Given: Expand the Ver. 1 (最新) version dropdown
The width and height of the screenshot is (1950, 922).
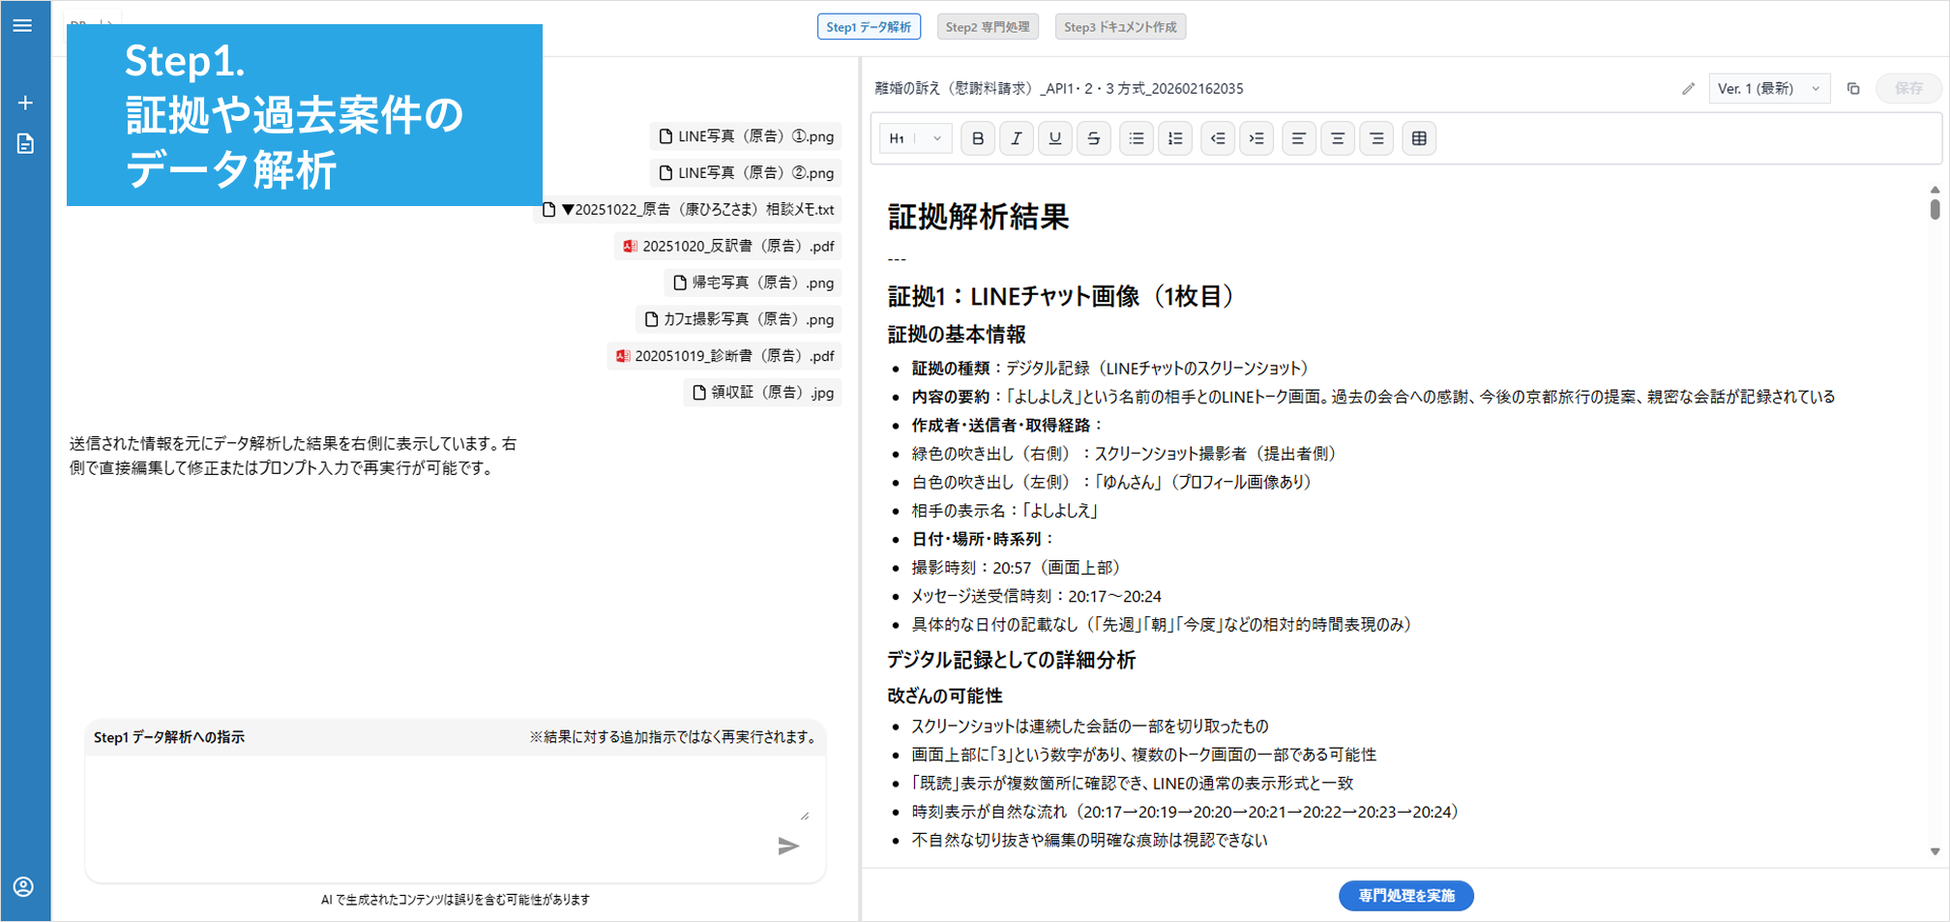Looking at the screenshot, I should (1768, 89).
